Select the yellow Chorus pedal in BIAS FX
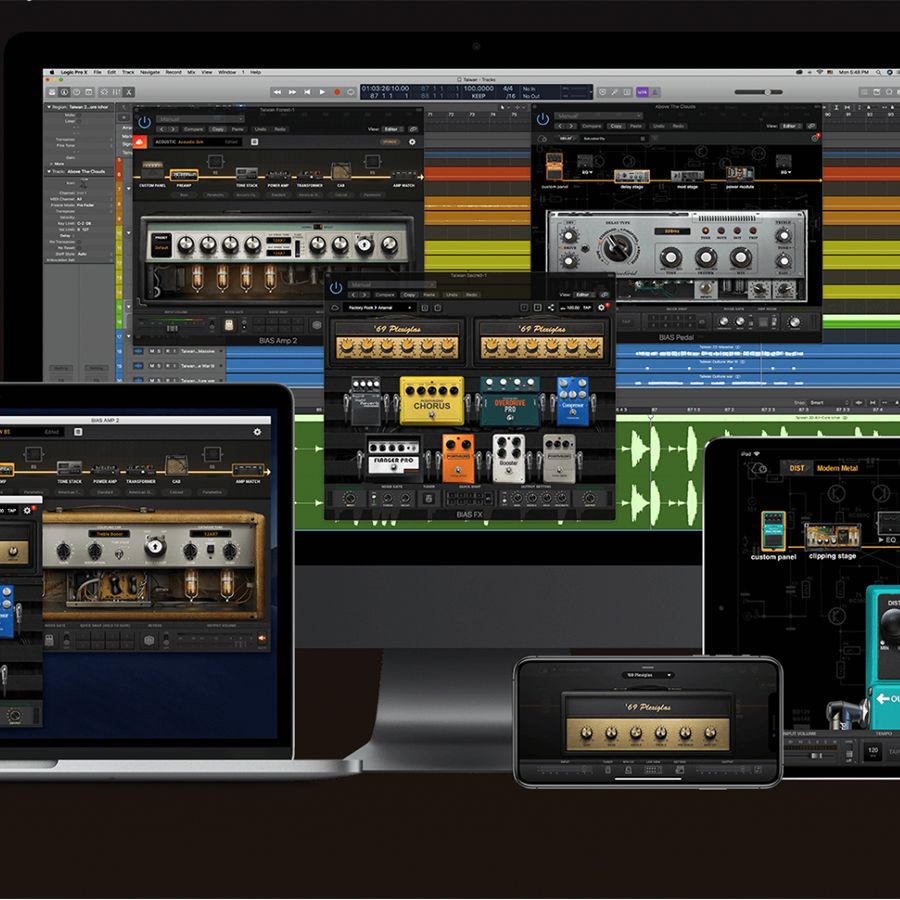 pyautogui.click(x=432, y=400)
